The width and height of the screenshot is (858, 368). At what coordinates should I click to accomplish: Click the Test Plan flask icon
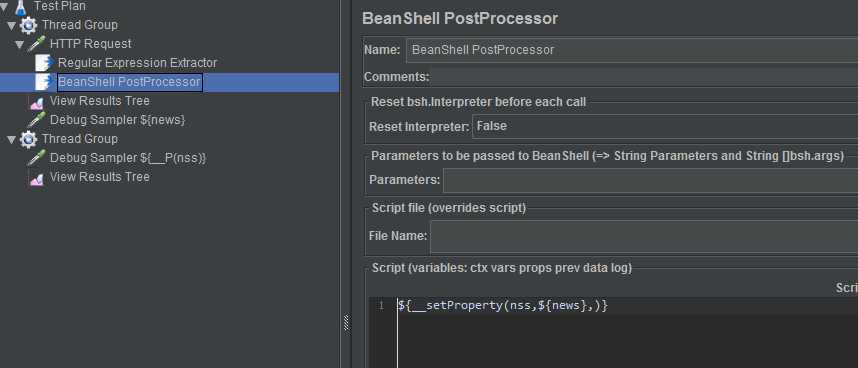(x=21, y=7)
